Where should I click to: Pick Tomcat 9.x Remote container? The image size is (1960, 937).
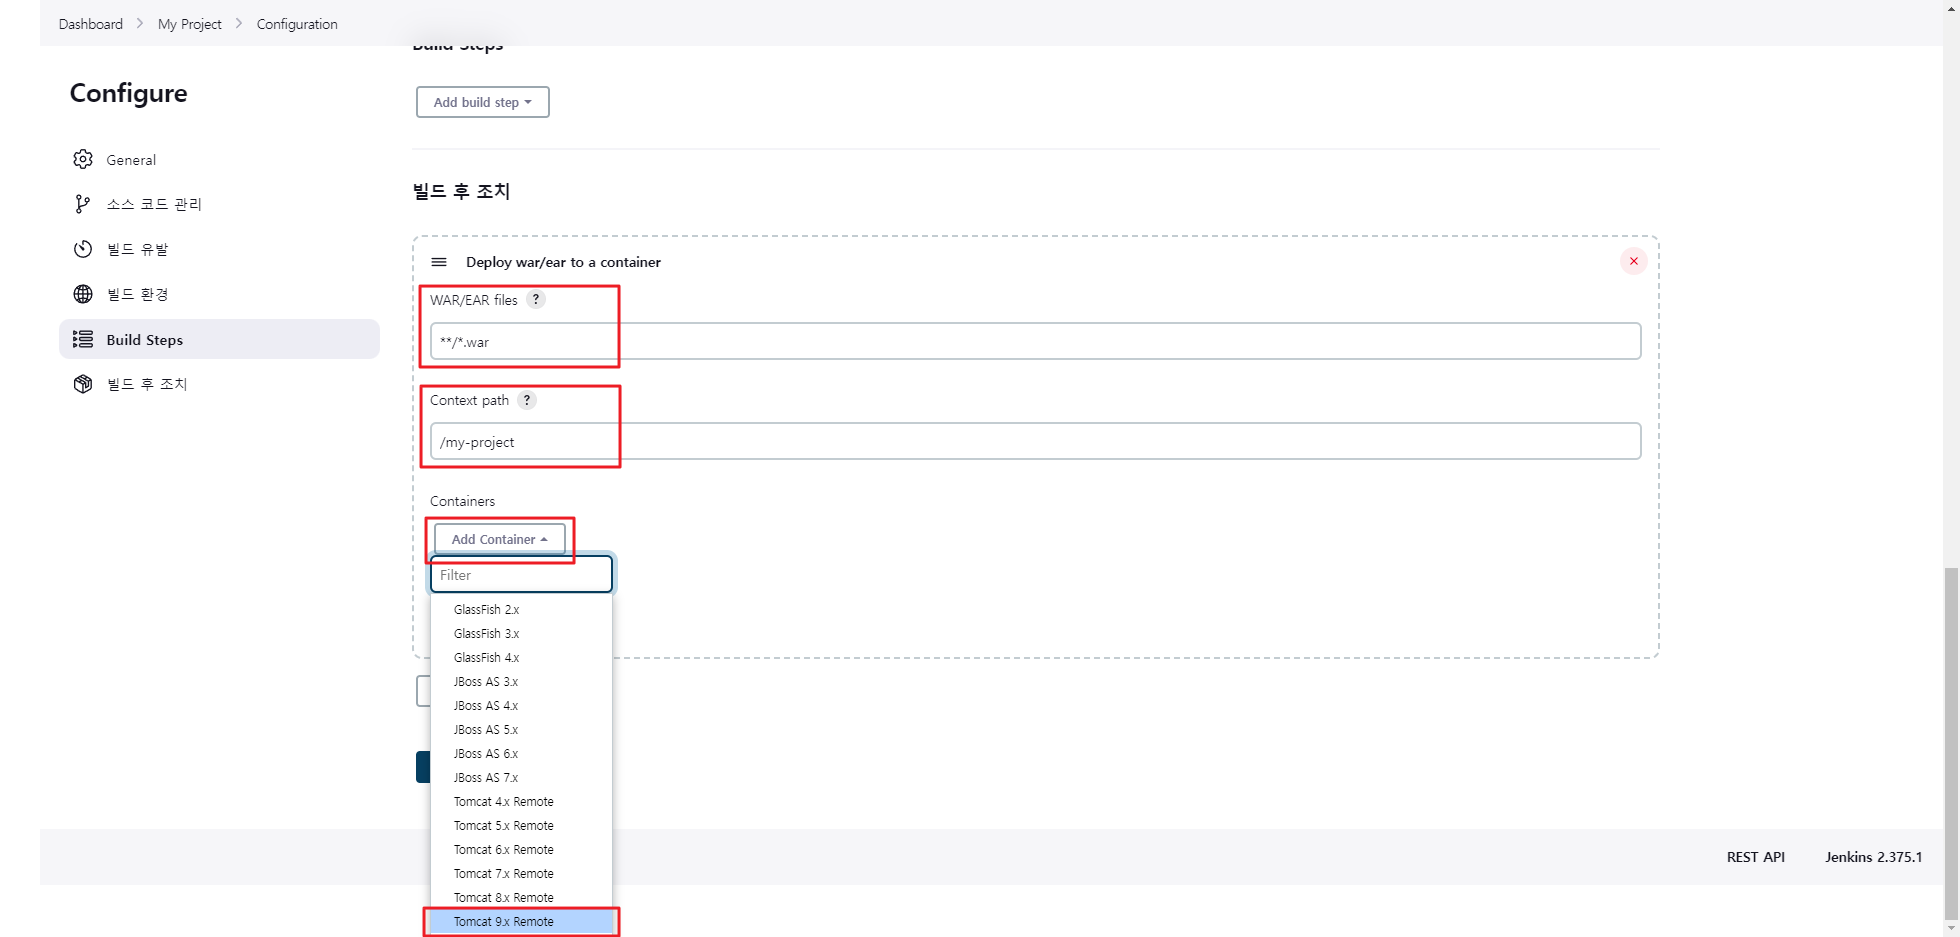coord(521,922)
